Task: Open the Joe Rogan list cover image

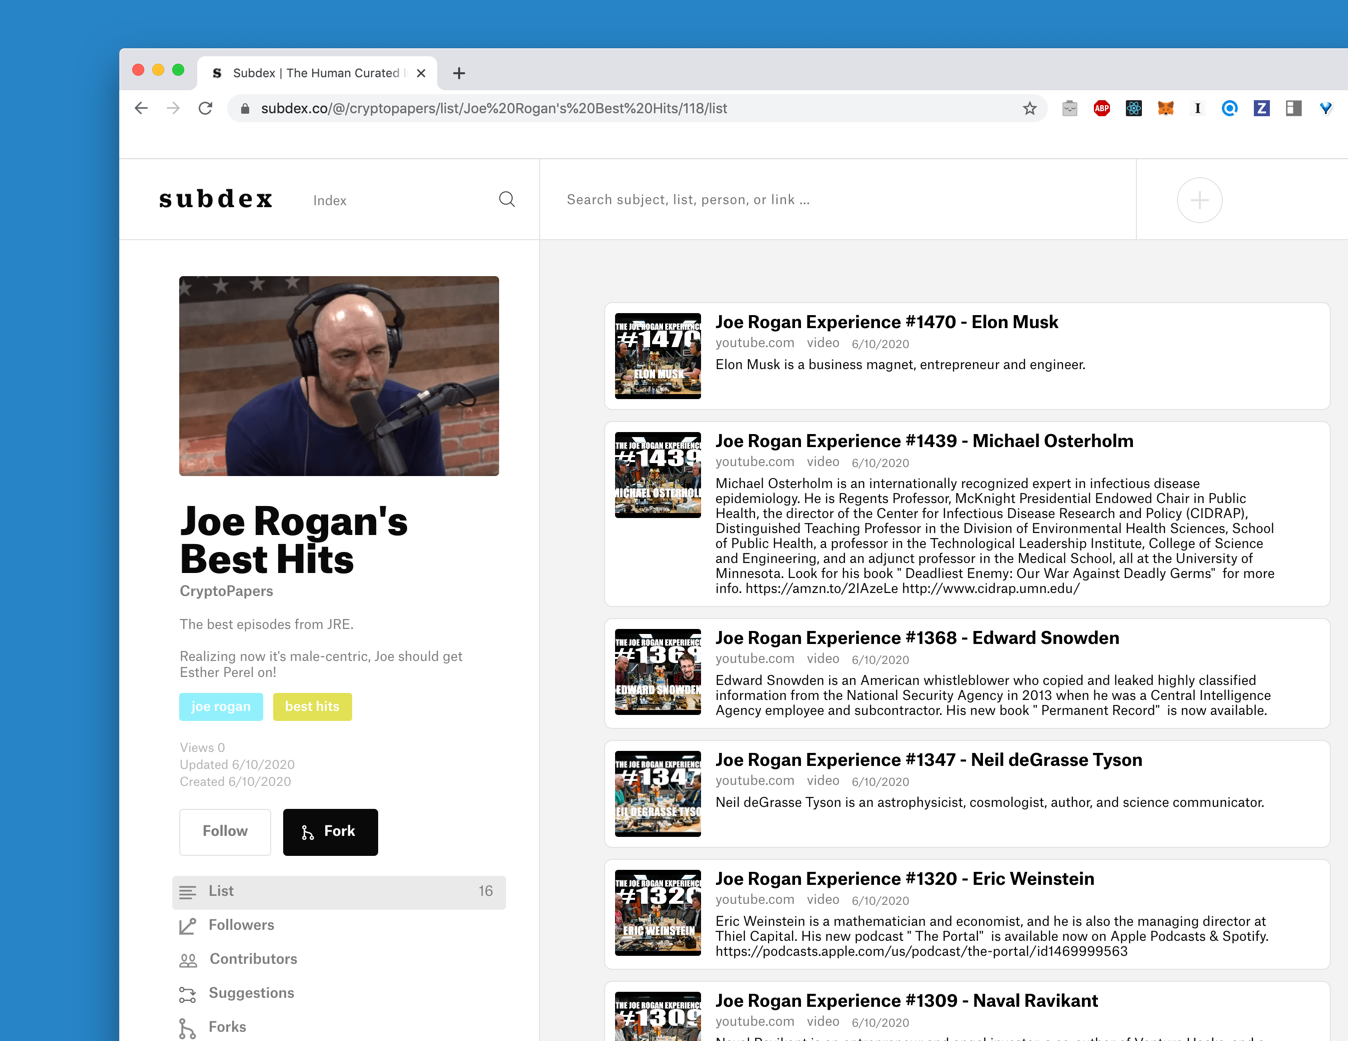Action: [339, 376]
